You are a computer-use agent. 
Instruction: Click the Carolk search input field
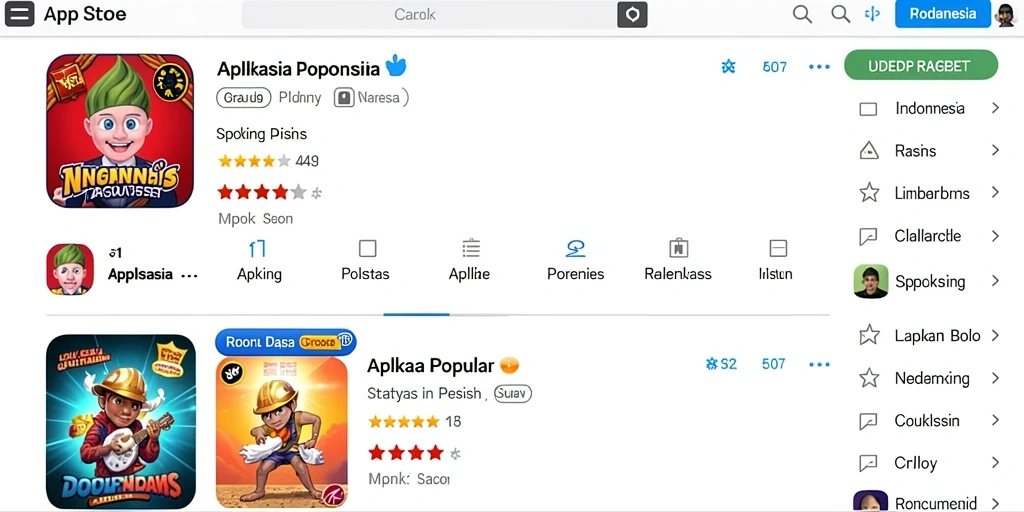click(x=429, y=14)
